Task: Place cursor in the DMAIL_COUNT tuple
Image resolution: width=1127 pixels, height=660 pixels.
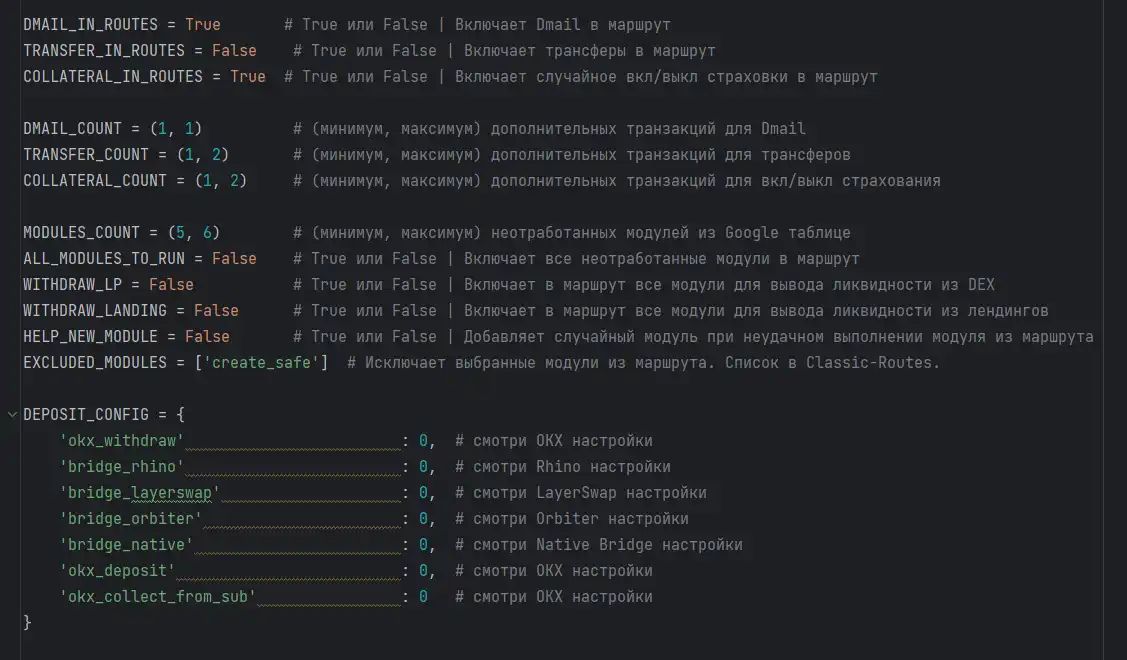Action: pyautogui.click(x=176, y=128)
